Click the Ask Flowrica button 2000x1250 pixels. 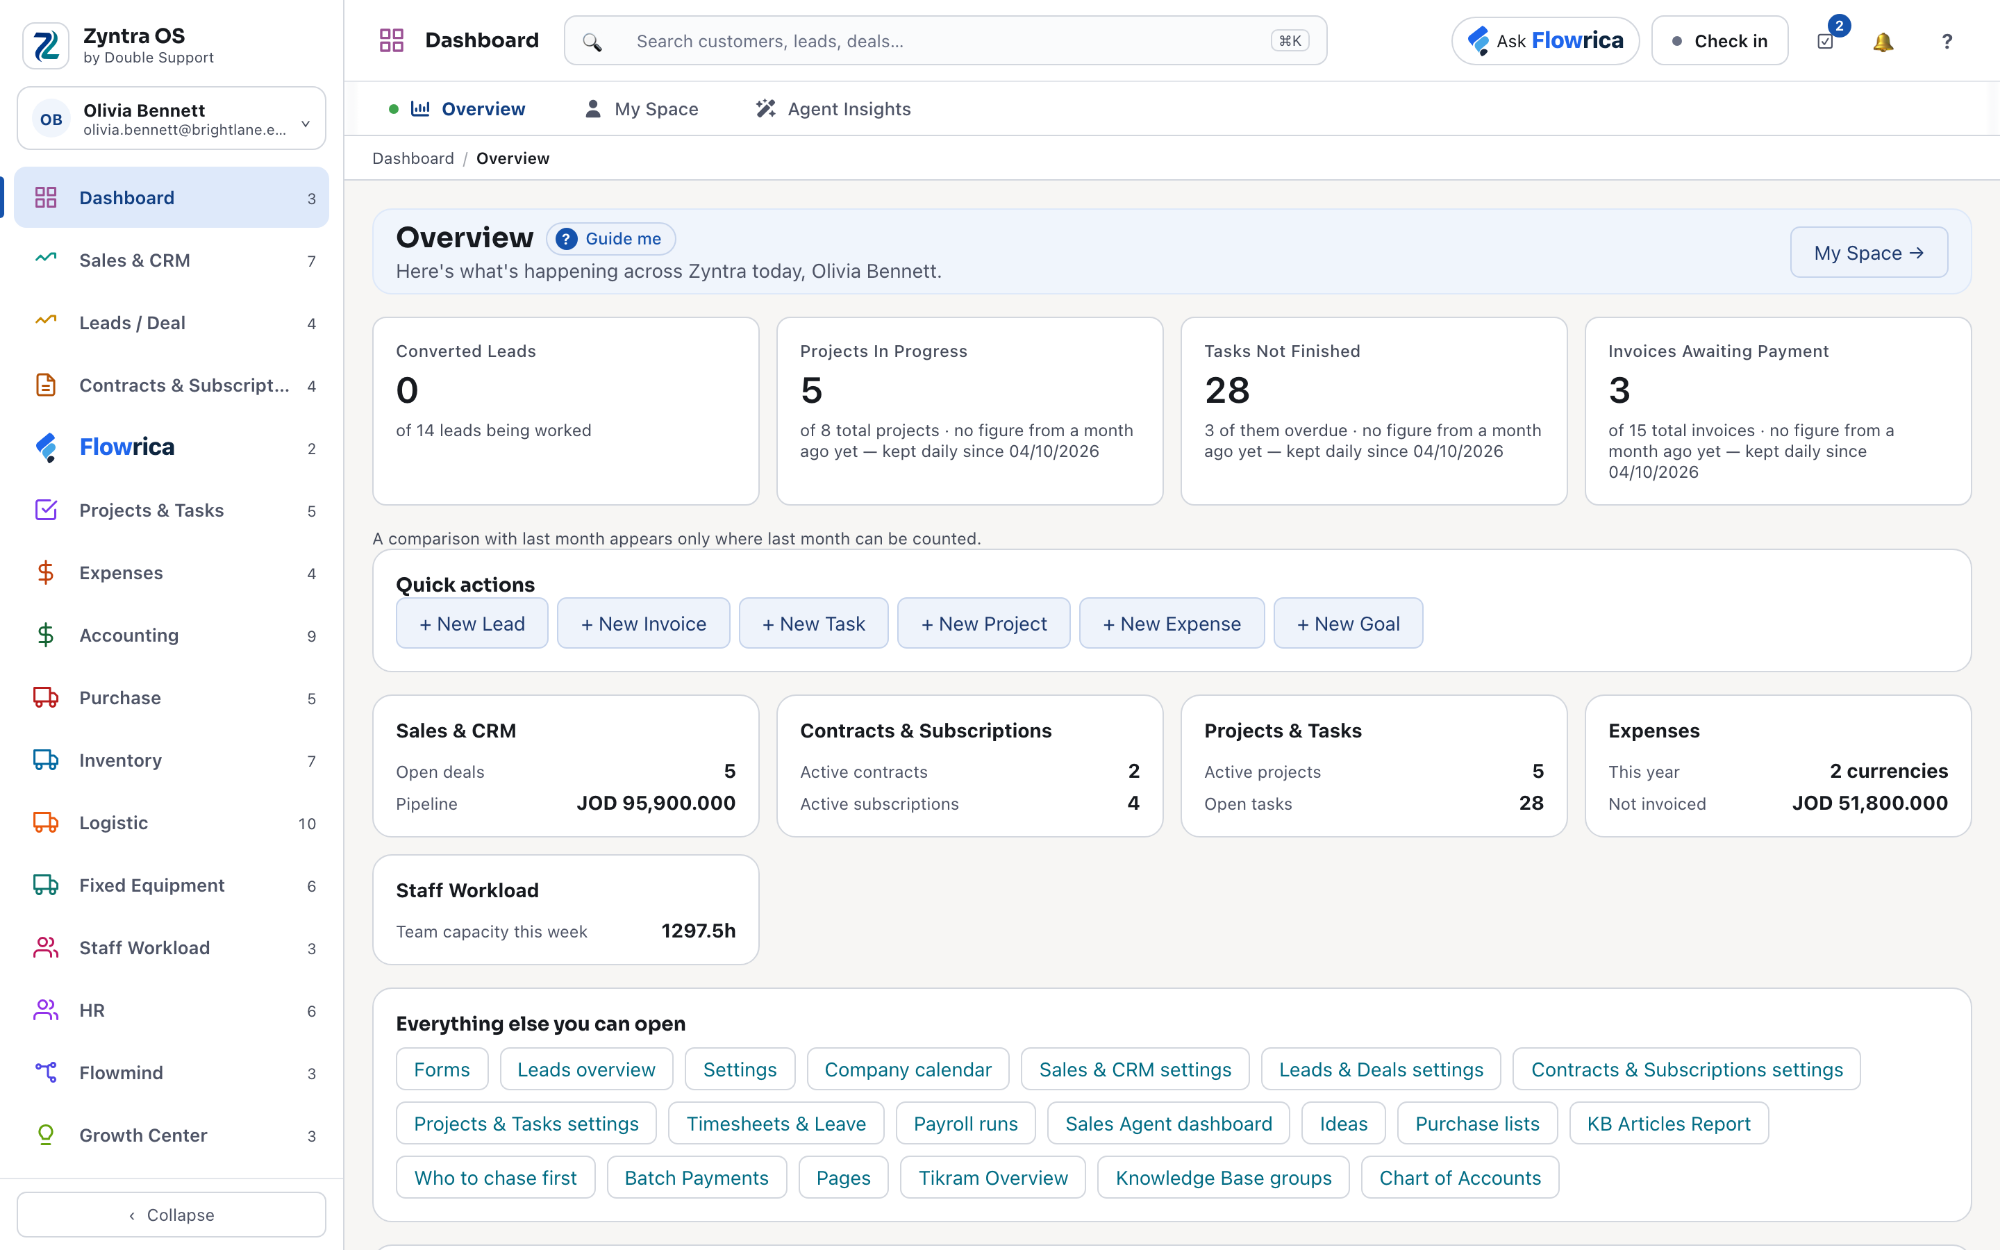[x=1546, y=41]
